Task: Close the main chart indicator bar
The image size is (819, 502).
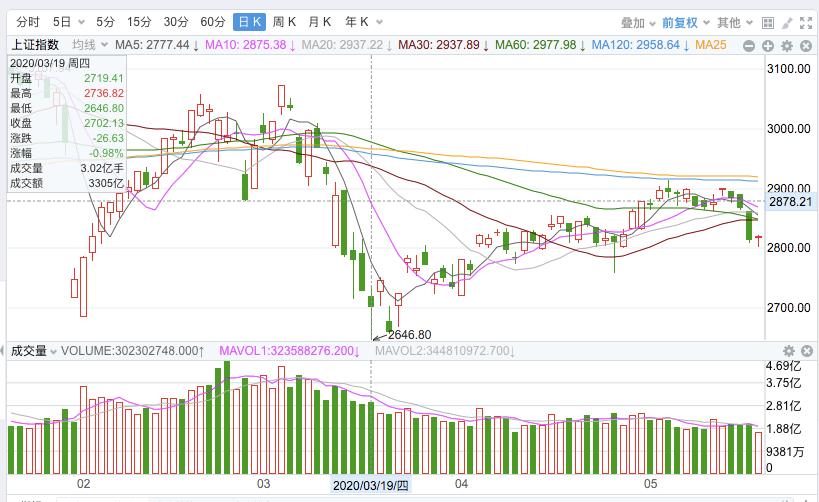Action: (x=805, y=45)
